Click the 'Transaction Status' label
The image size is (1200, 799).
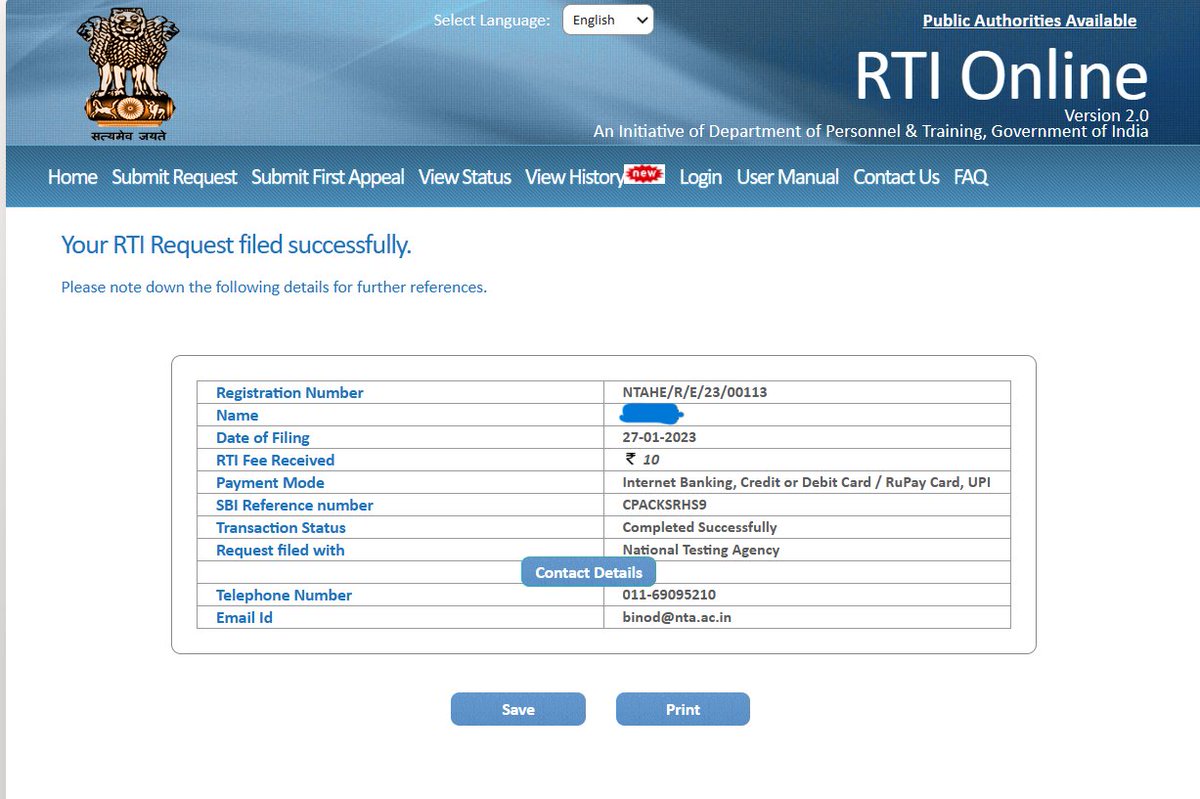click(281, 528)
